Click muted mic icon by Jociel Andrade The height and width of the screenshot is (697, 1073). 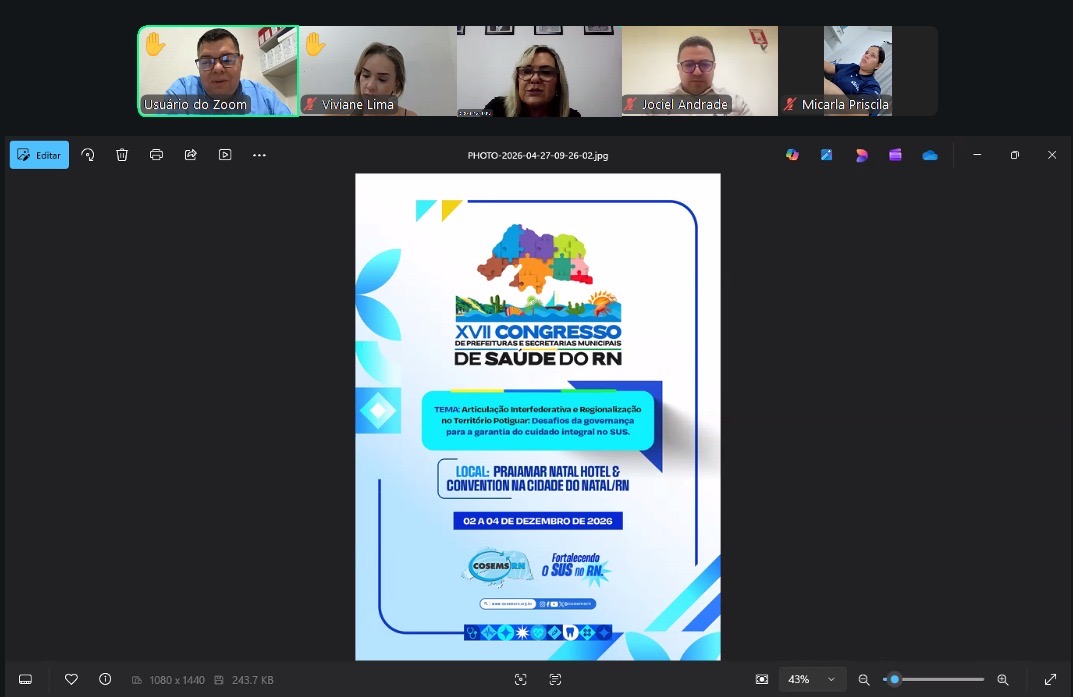tap(630, 105)
